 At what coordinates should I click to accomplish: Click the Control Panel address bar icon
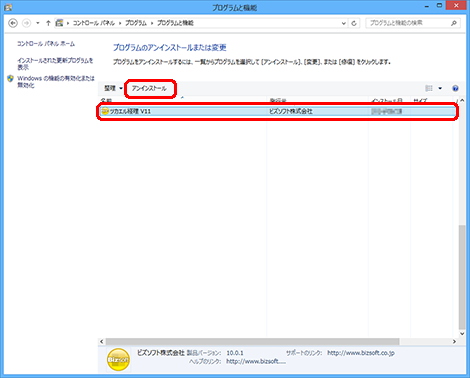pos(59,23)
